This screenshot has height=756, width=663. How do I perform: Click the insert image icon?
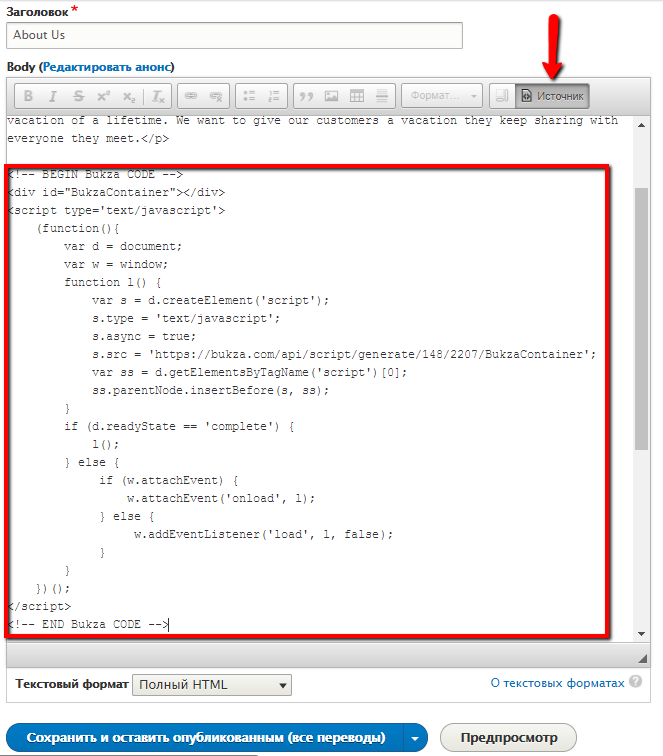(x=331, y=96)
